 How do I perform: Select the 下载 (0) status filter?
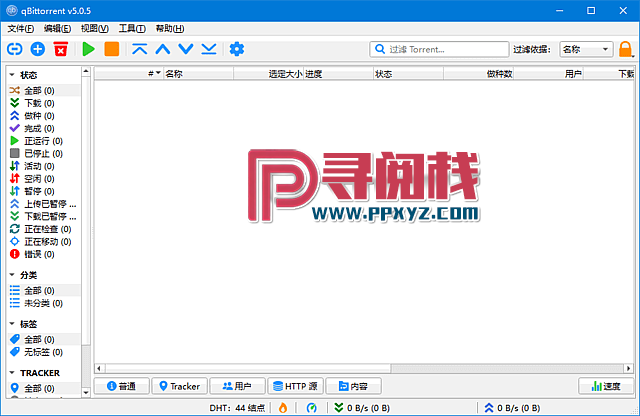coord(44,103)
